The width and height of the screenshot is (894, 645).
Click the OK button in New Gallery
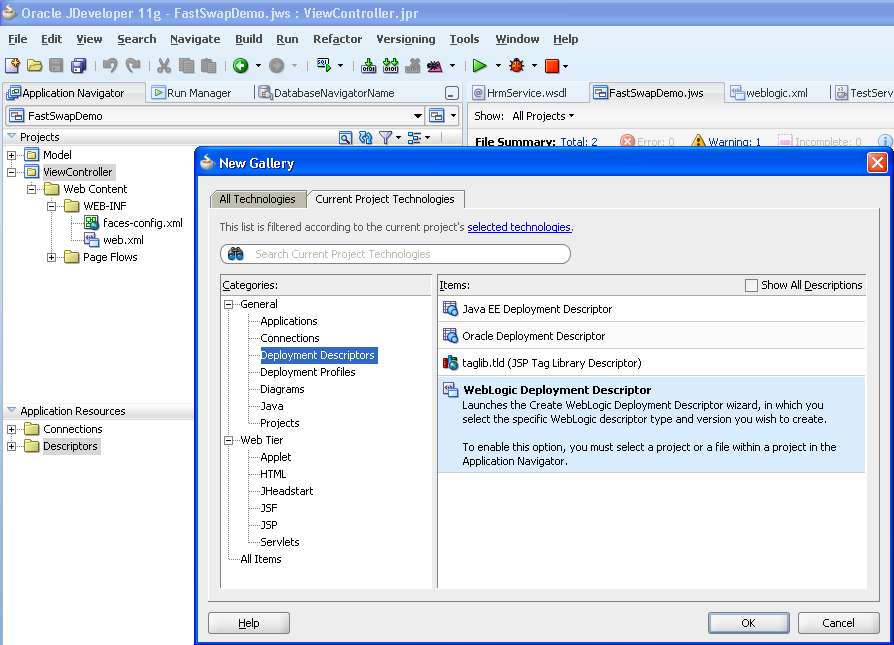pos(748,623)
